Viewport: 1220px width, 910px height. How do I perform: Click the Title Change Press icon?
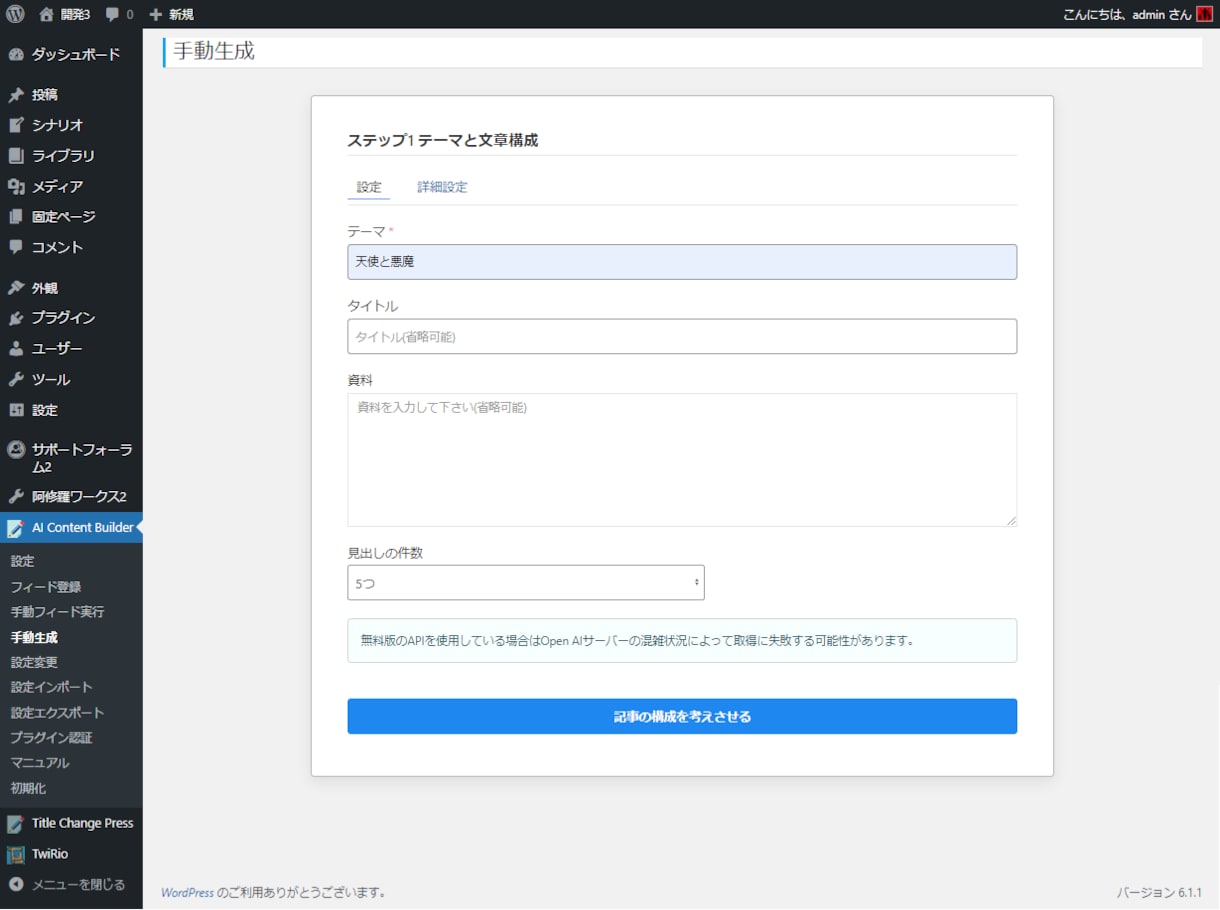[15, 824]
